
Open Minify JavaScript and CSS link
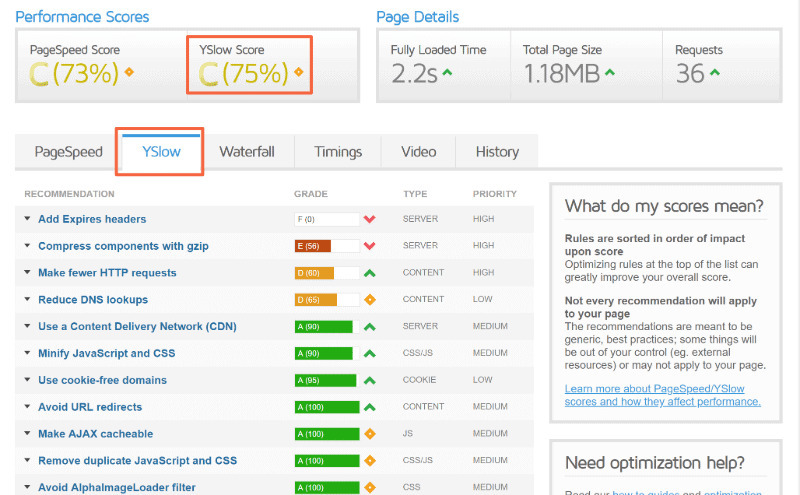coord(107,353)
